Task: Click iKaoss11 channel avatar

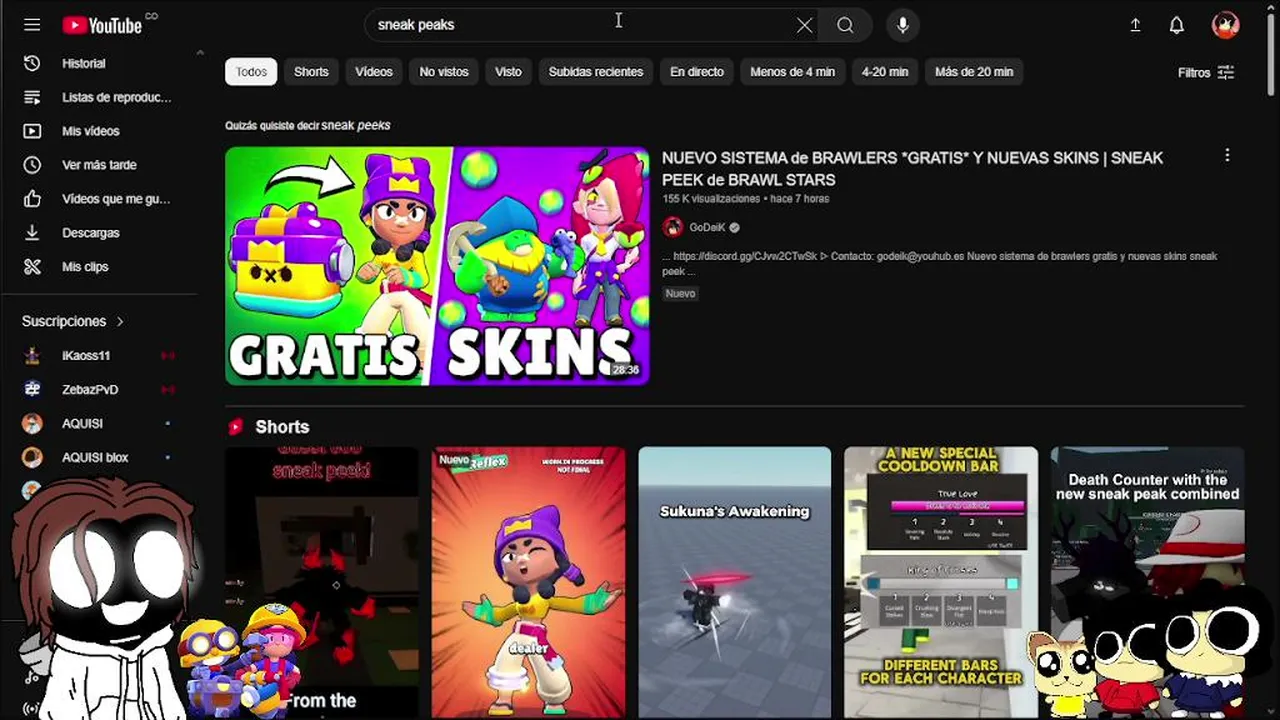Action: (x=32, y=355)
